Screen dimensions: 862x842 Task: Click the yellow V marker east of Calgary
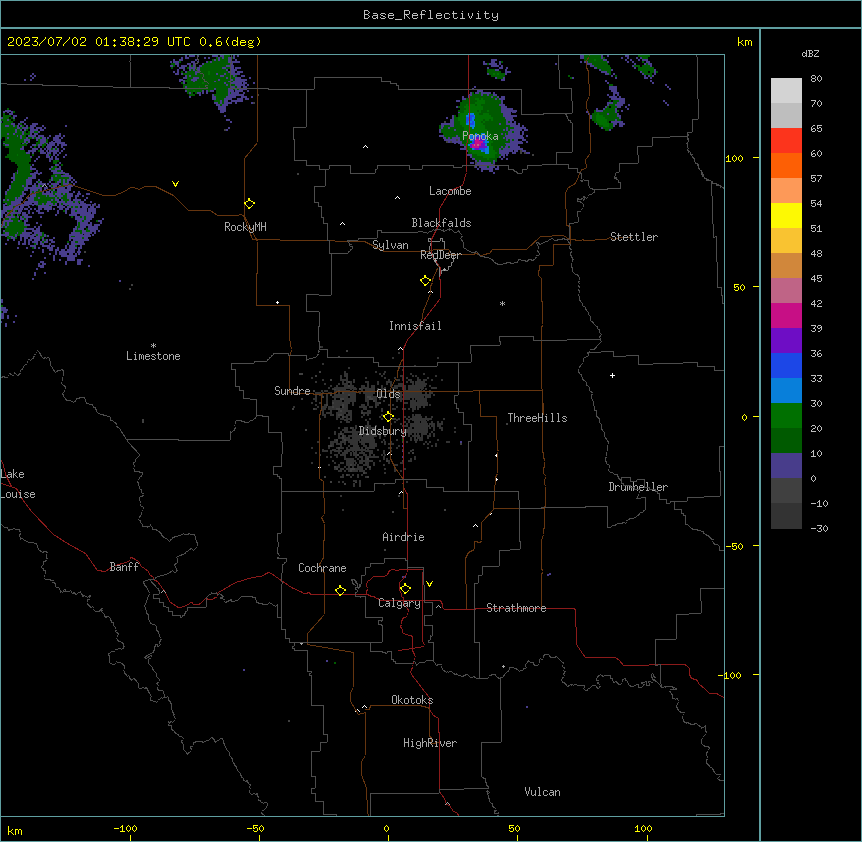[429, 584]
